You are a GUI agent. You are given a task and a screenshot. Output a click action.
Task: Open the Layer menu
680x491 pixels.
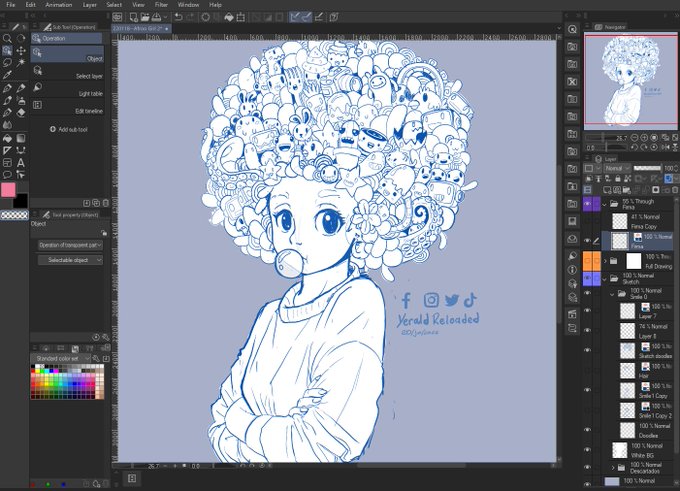tap(89, 5)
